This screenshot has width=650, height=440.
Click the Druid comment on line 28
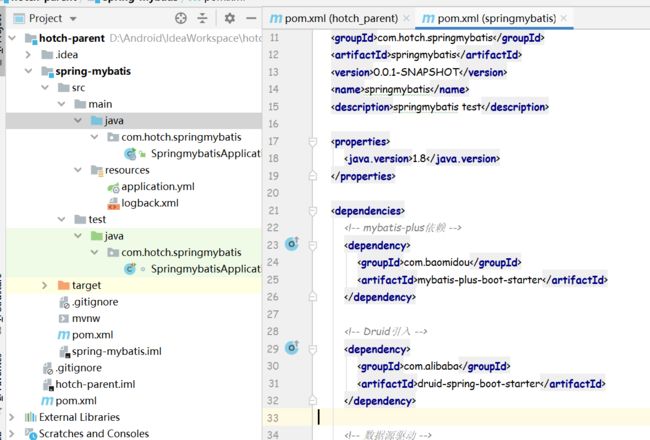click(386, 332)
